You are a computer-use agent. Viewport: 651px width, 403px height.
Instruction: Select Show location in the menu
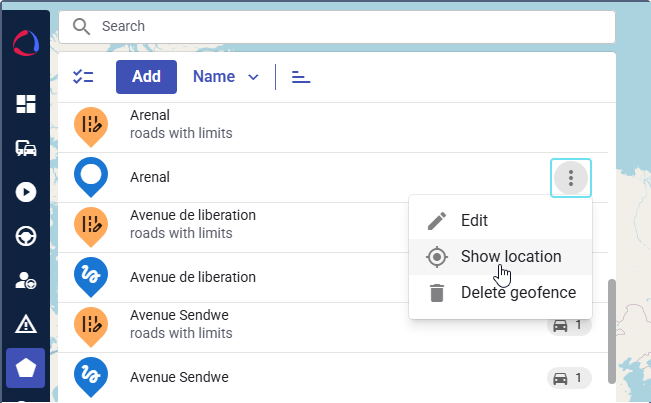(x=510, y=257)
